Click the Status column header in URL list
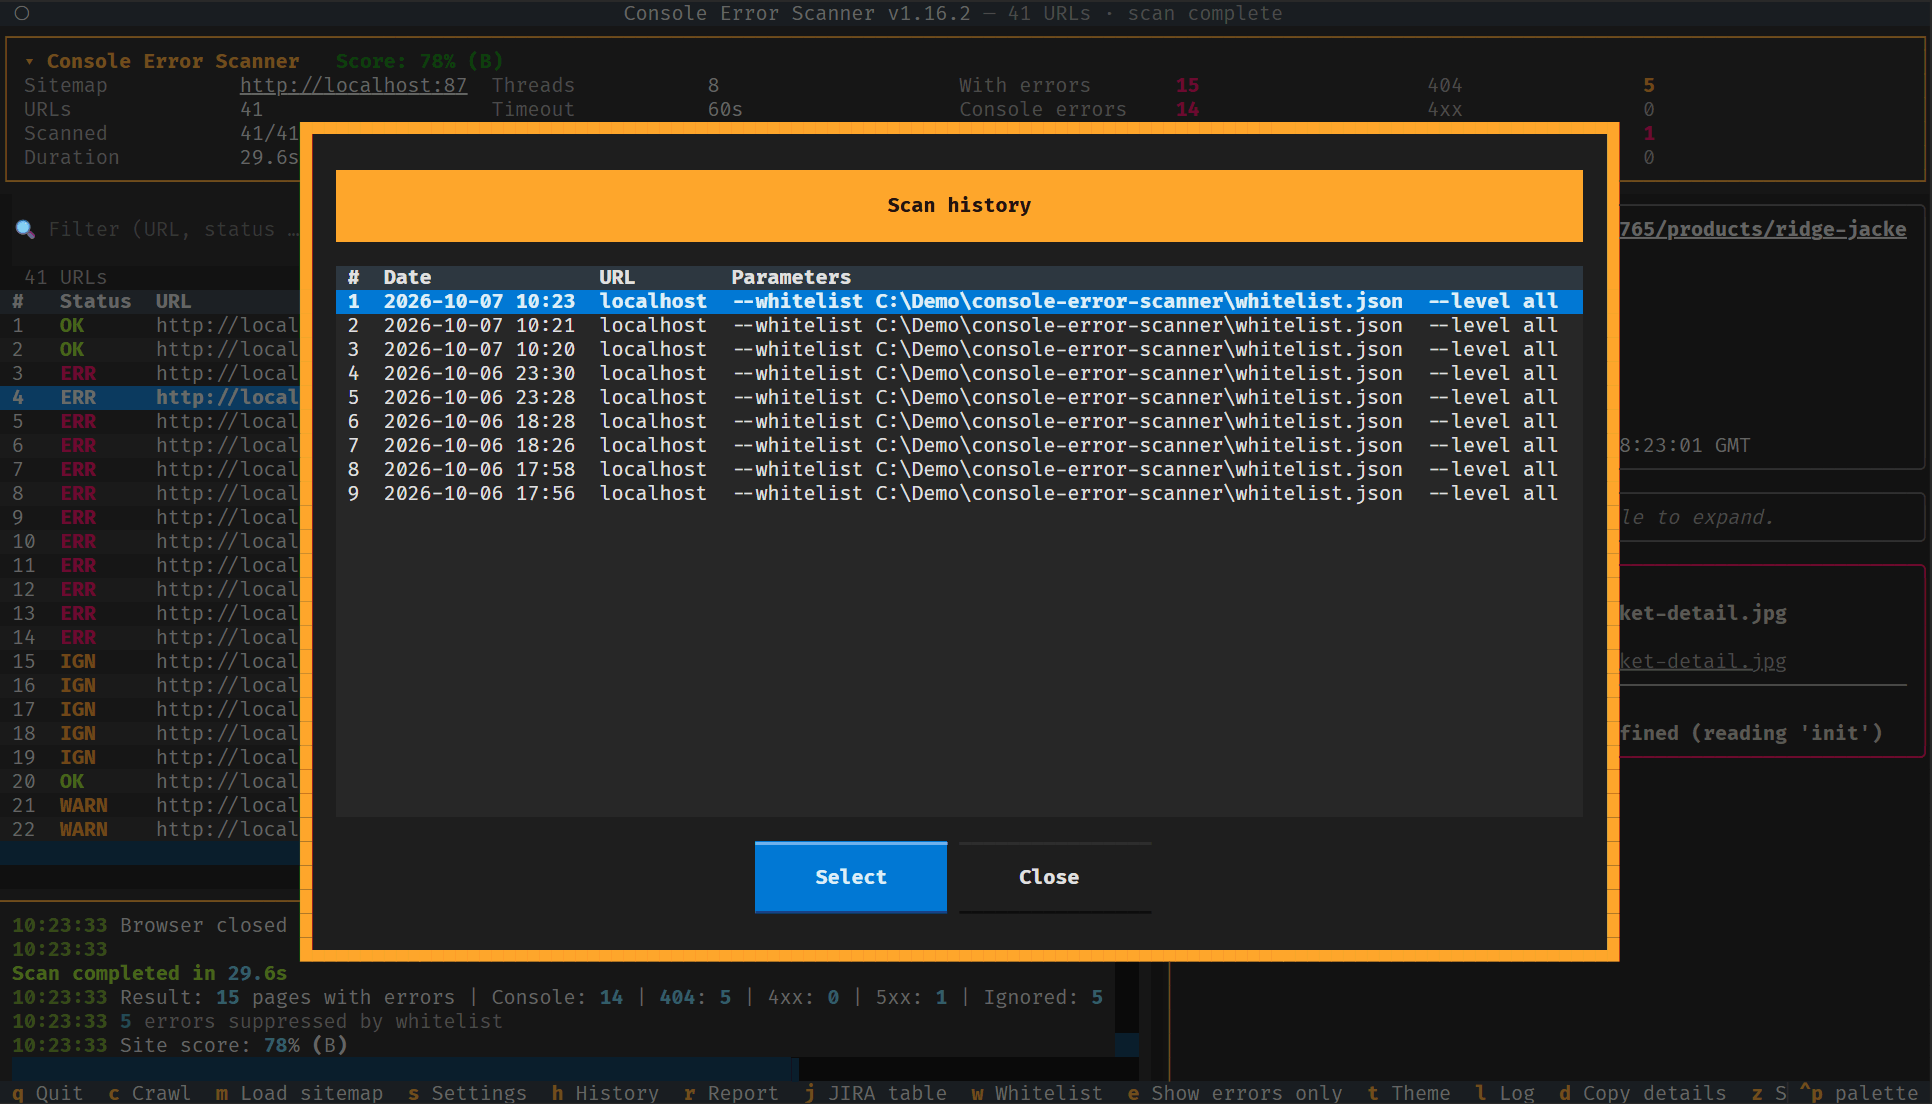 pos(95,301)
